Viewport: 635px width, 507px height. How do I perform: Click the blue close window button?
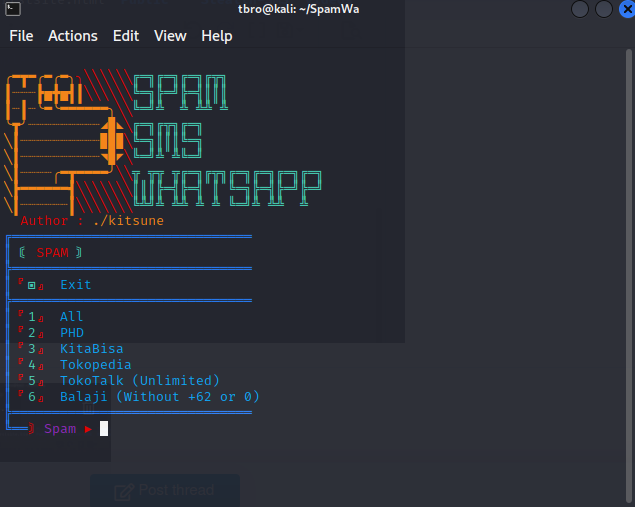627,9
